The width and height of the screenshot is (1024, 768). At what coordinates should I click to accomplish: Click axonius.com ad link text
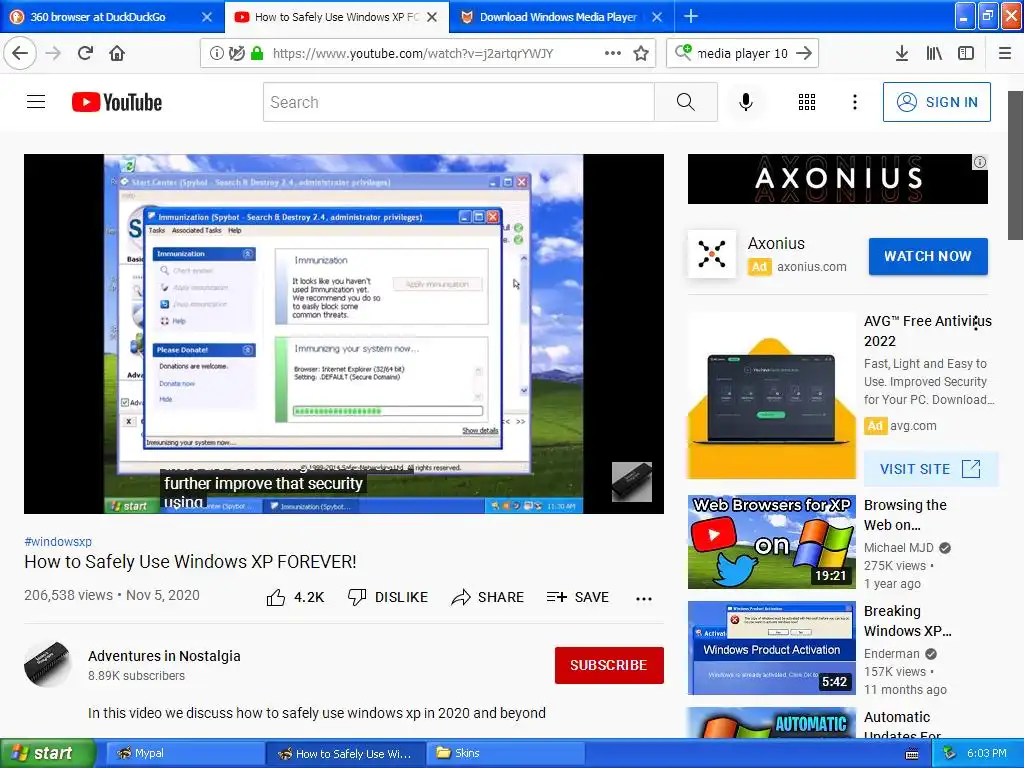pos(811,266)
